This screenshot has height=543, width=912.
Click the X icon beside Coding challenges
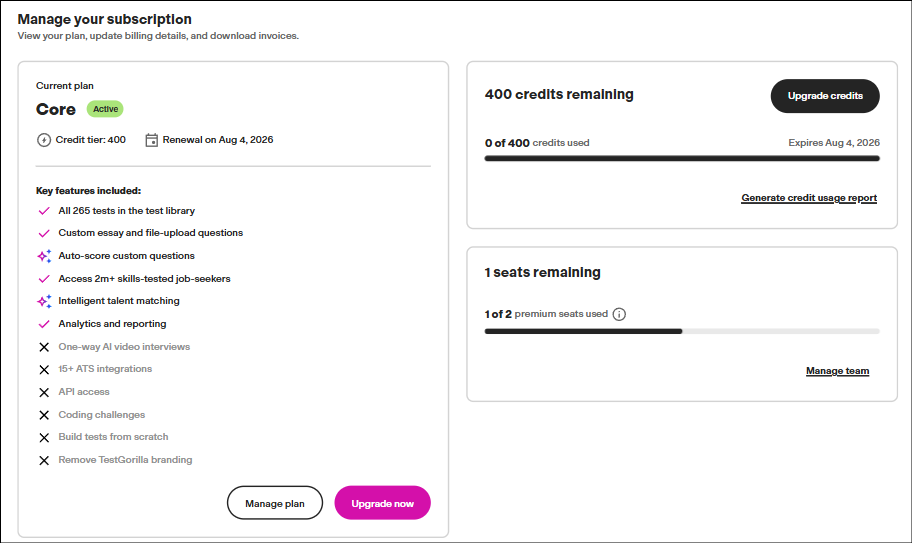click(x=44, y=415)
